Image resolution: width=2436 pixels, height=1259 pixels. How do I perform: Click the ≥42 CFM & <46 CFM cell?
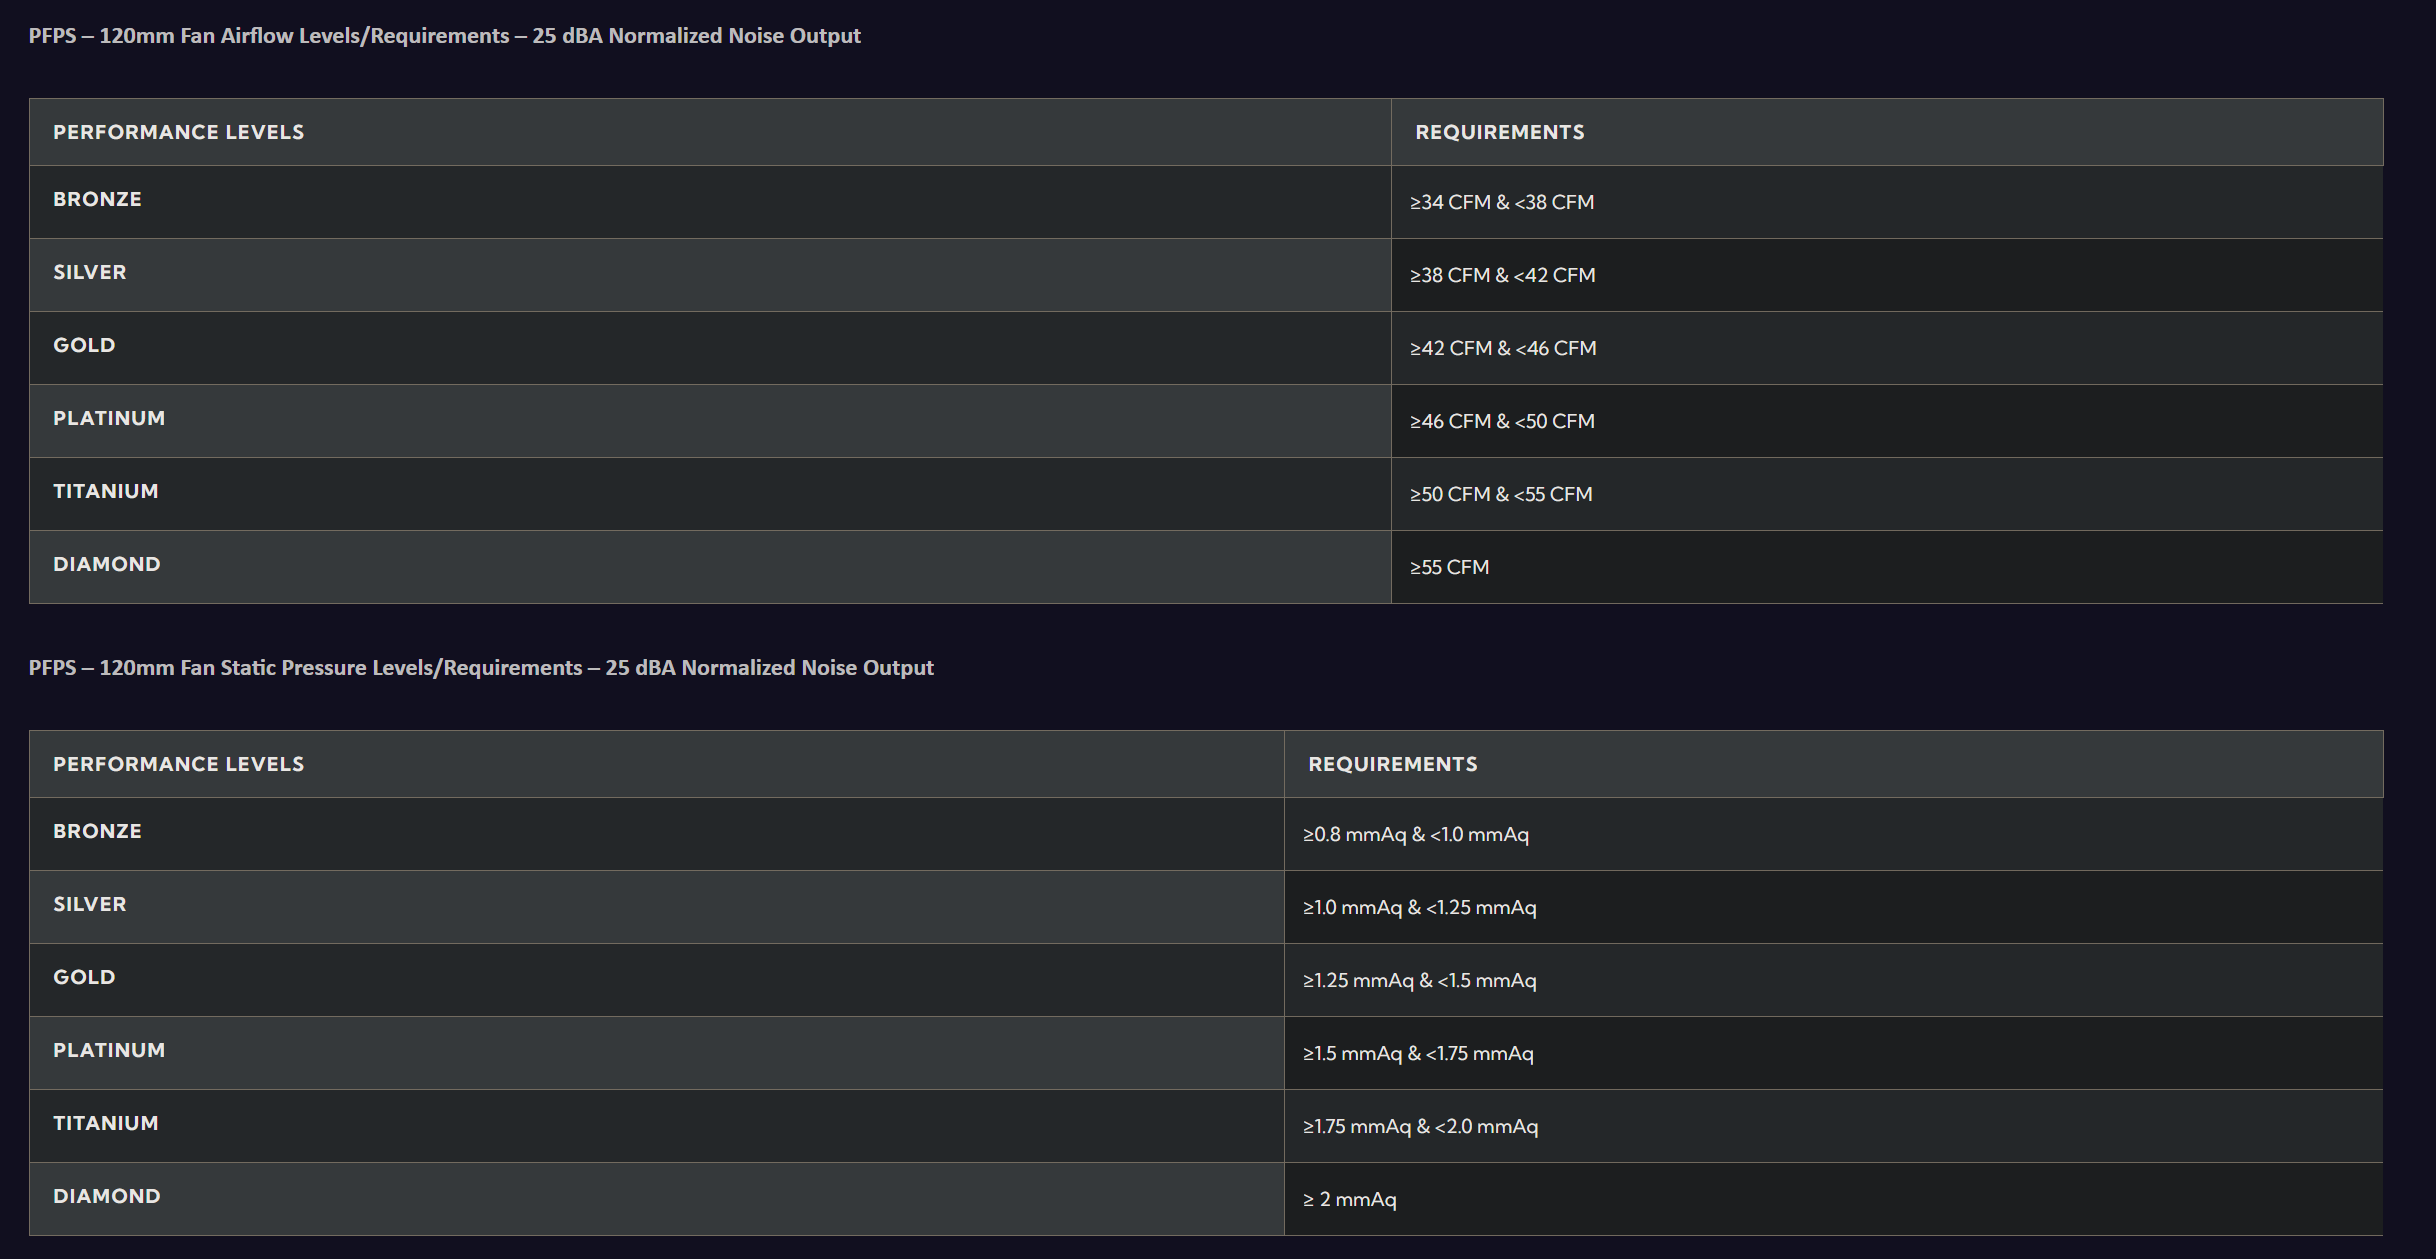click(x=1503, y=348)
